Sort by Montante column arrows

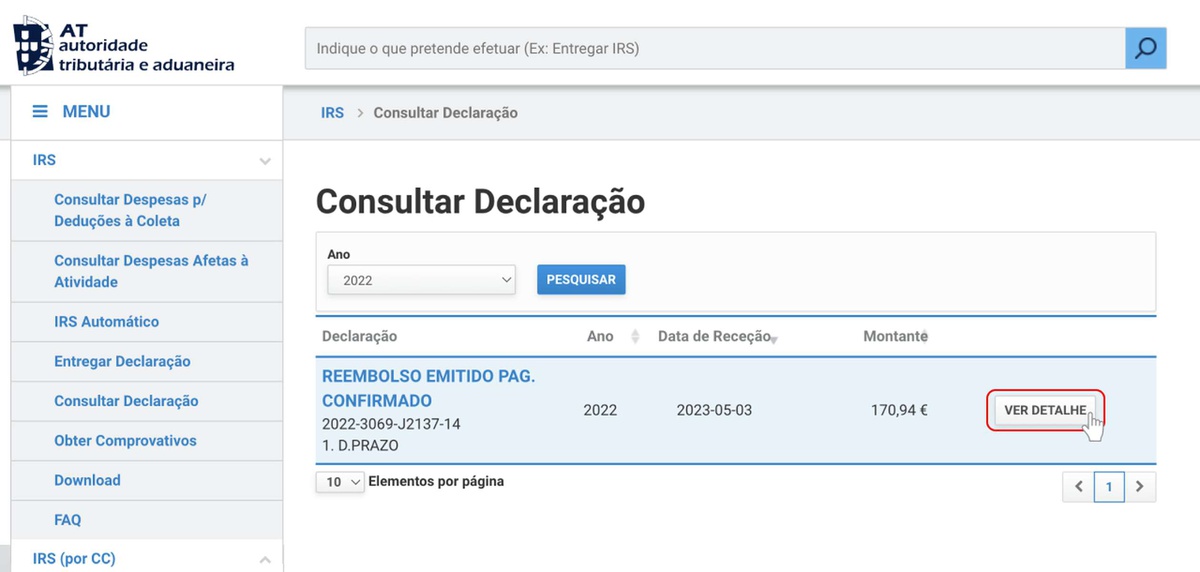[927, 337]
